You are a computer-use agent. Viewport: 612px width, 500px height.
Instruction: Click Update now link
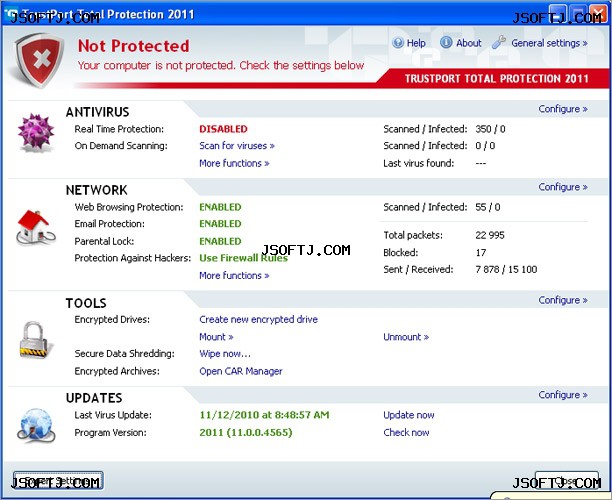pos(409,415)
